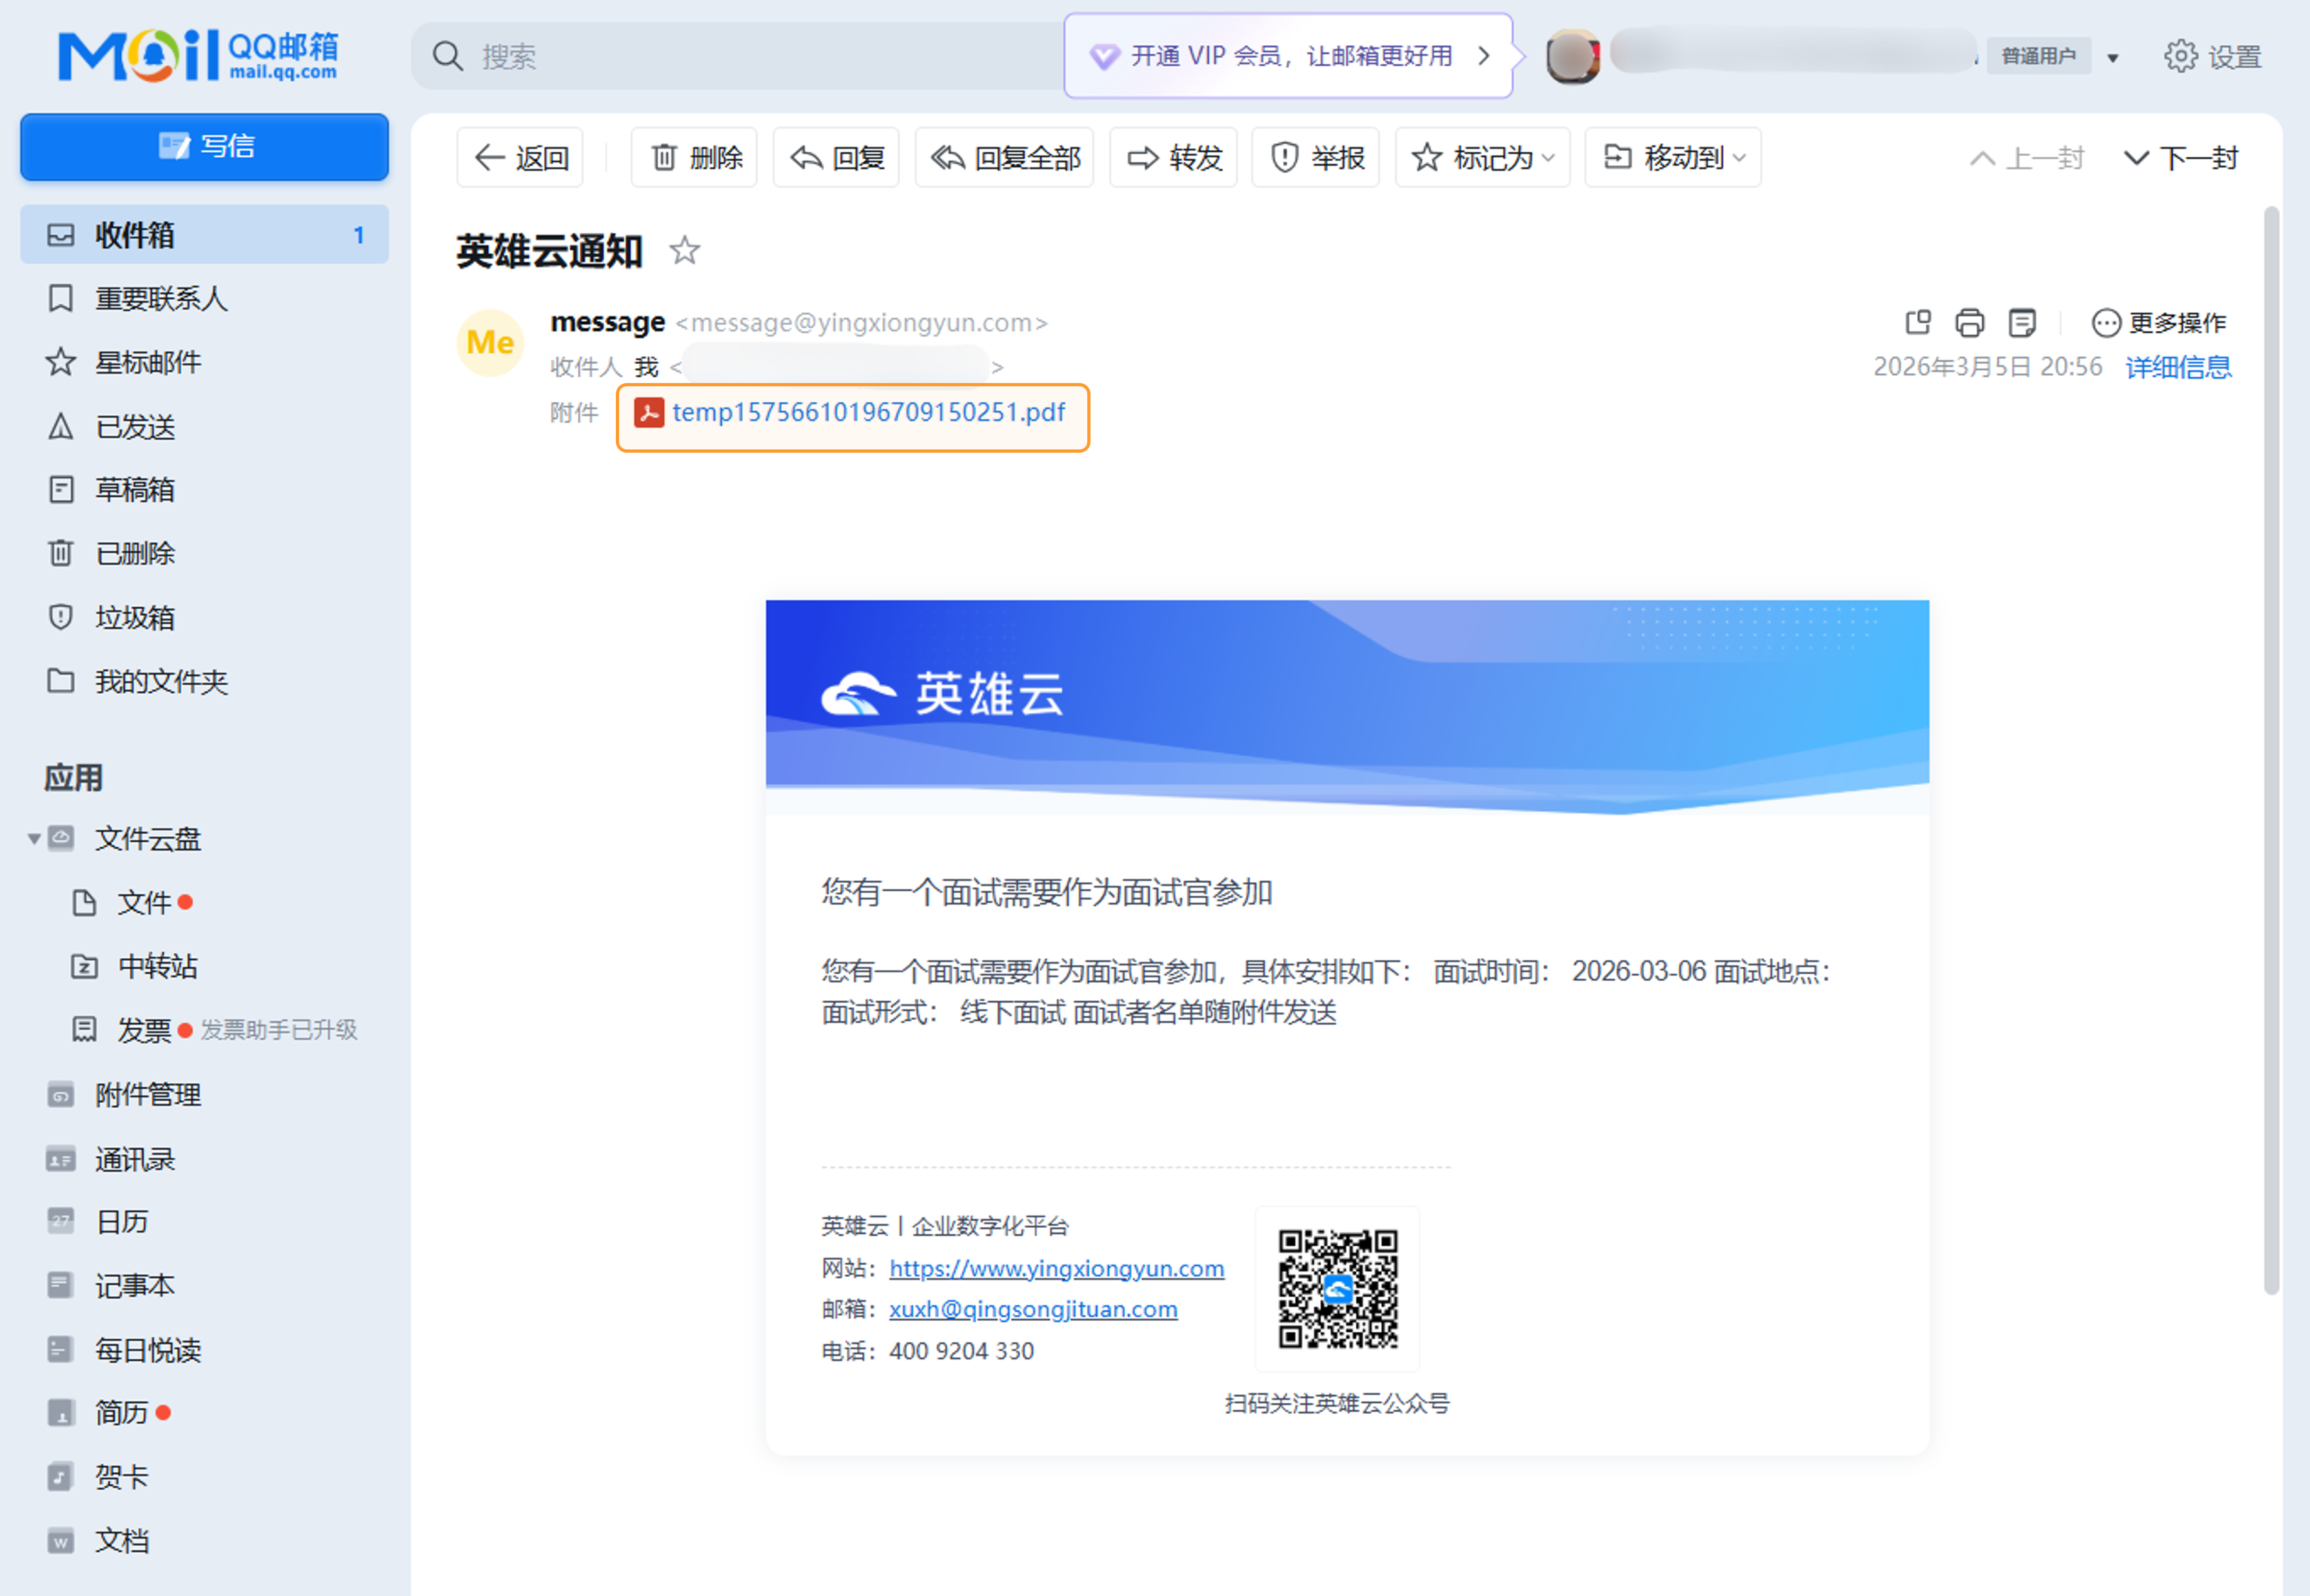Open the yingxiongyun.com website link

[1056, 1268]
